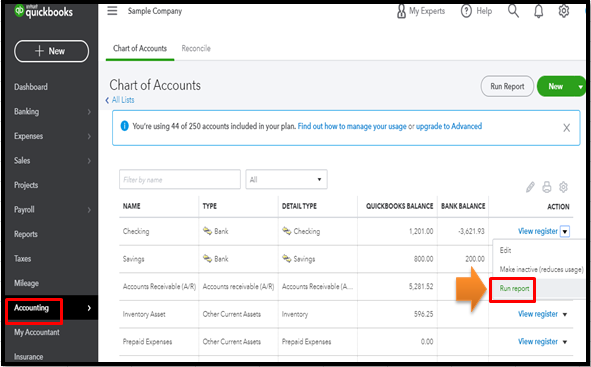Open the hamburger menu beside Sample Company
591x367 pixels.
[112, 11]
